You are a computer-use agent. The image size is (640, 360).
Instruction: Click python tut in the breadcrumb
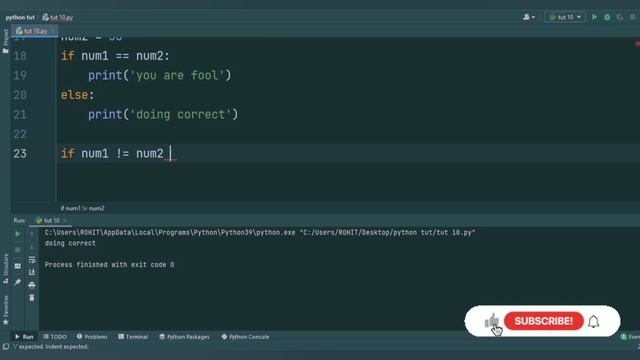tap(20, 18)
